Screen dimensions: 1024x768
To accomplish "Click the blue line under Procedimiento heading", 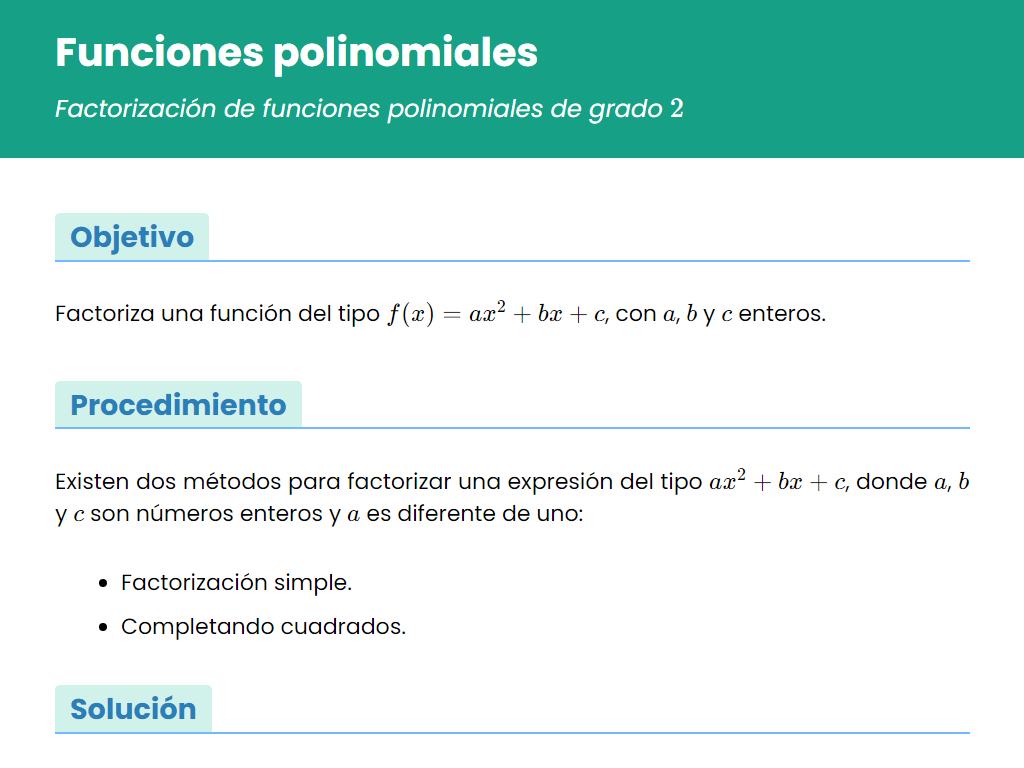I will pos(513,428).
